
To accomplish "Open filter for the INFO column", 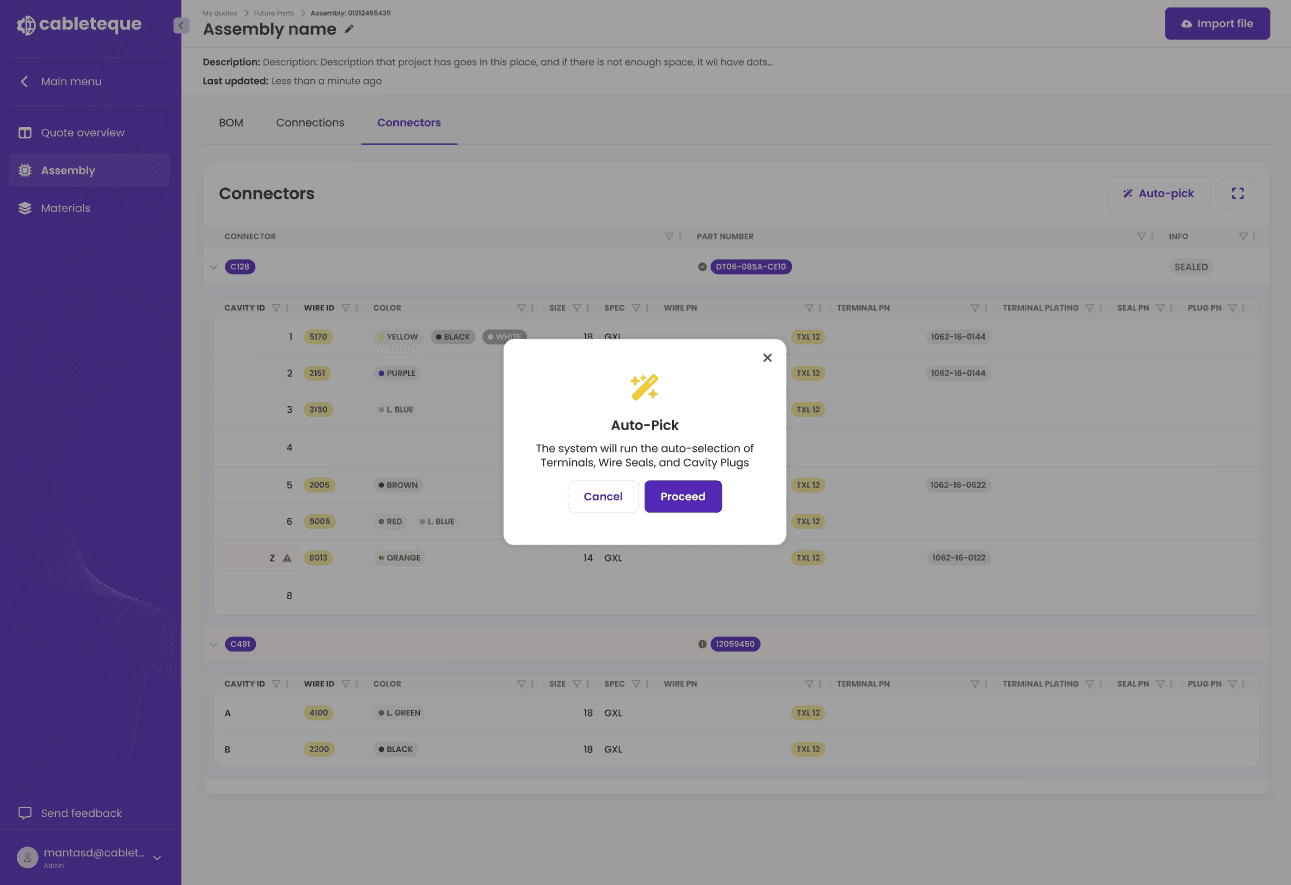I will (1243, 237).
